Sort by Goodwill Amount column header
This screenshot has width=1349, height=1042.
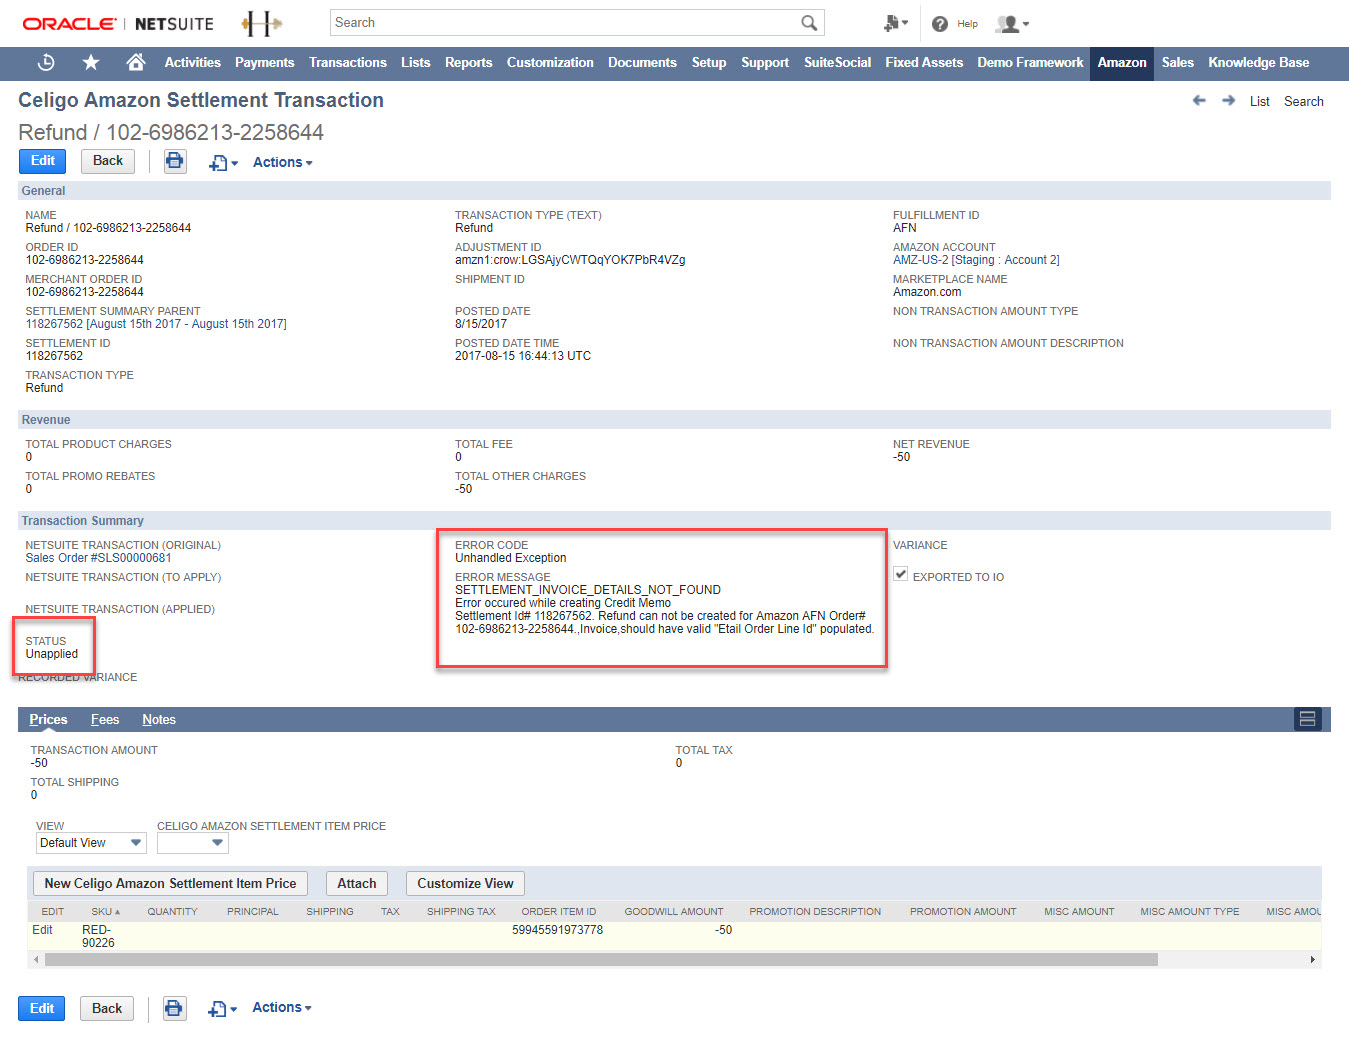tap(673, 911)
